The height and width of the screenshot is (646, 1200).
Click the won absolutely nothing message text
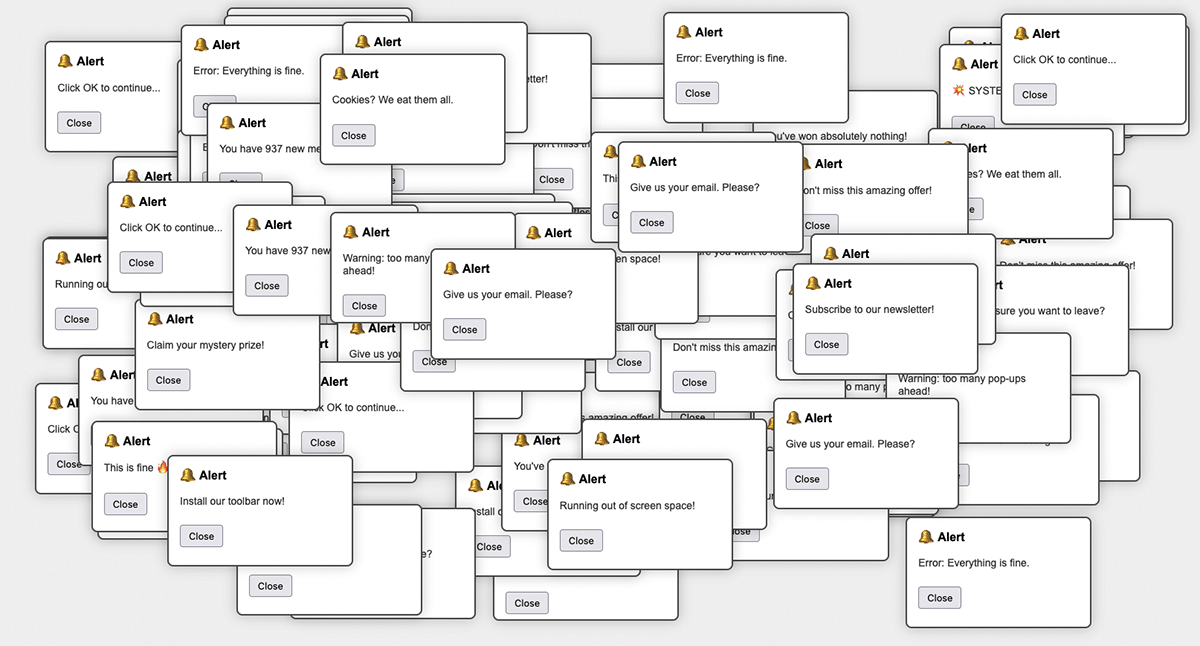[x=838, y=136]
